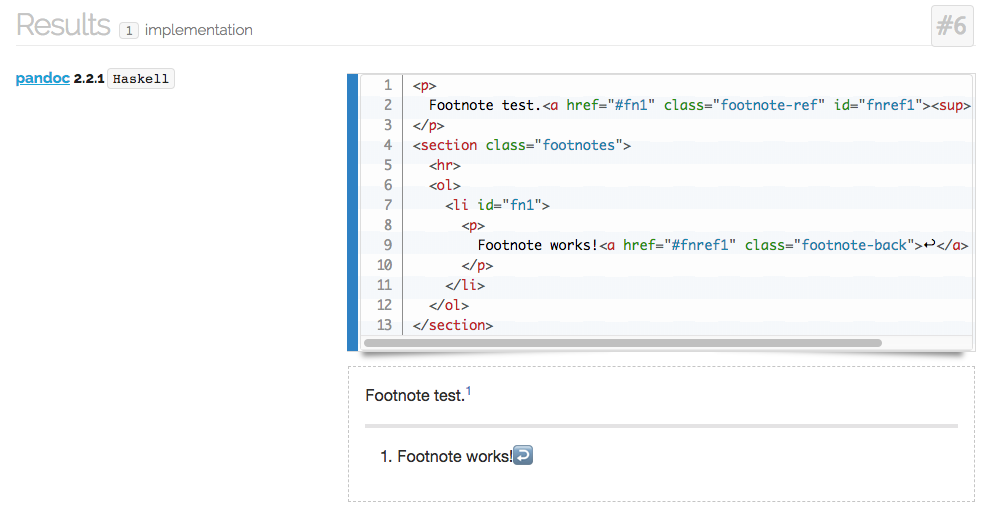Click the blue footnote return arrow icon
Image resolution: width=990 pixels, height=512 pixels.
tap(523, 456)
